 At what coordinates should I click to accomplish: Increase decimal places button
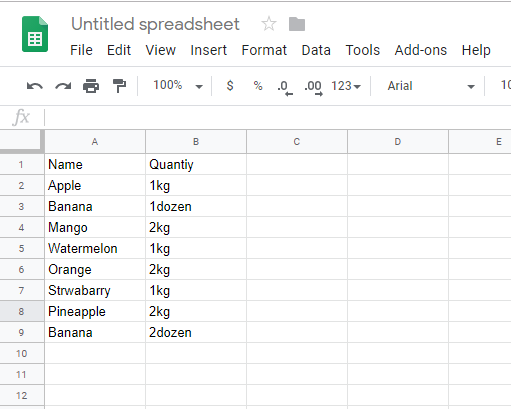tap(313, 87)
